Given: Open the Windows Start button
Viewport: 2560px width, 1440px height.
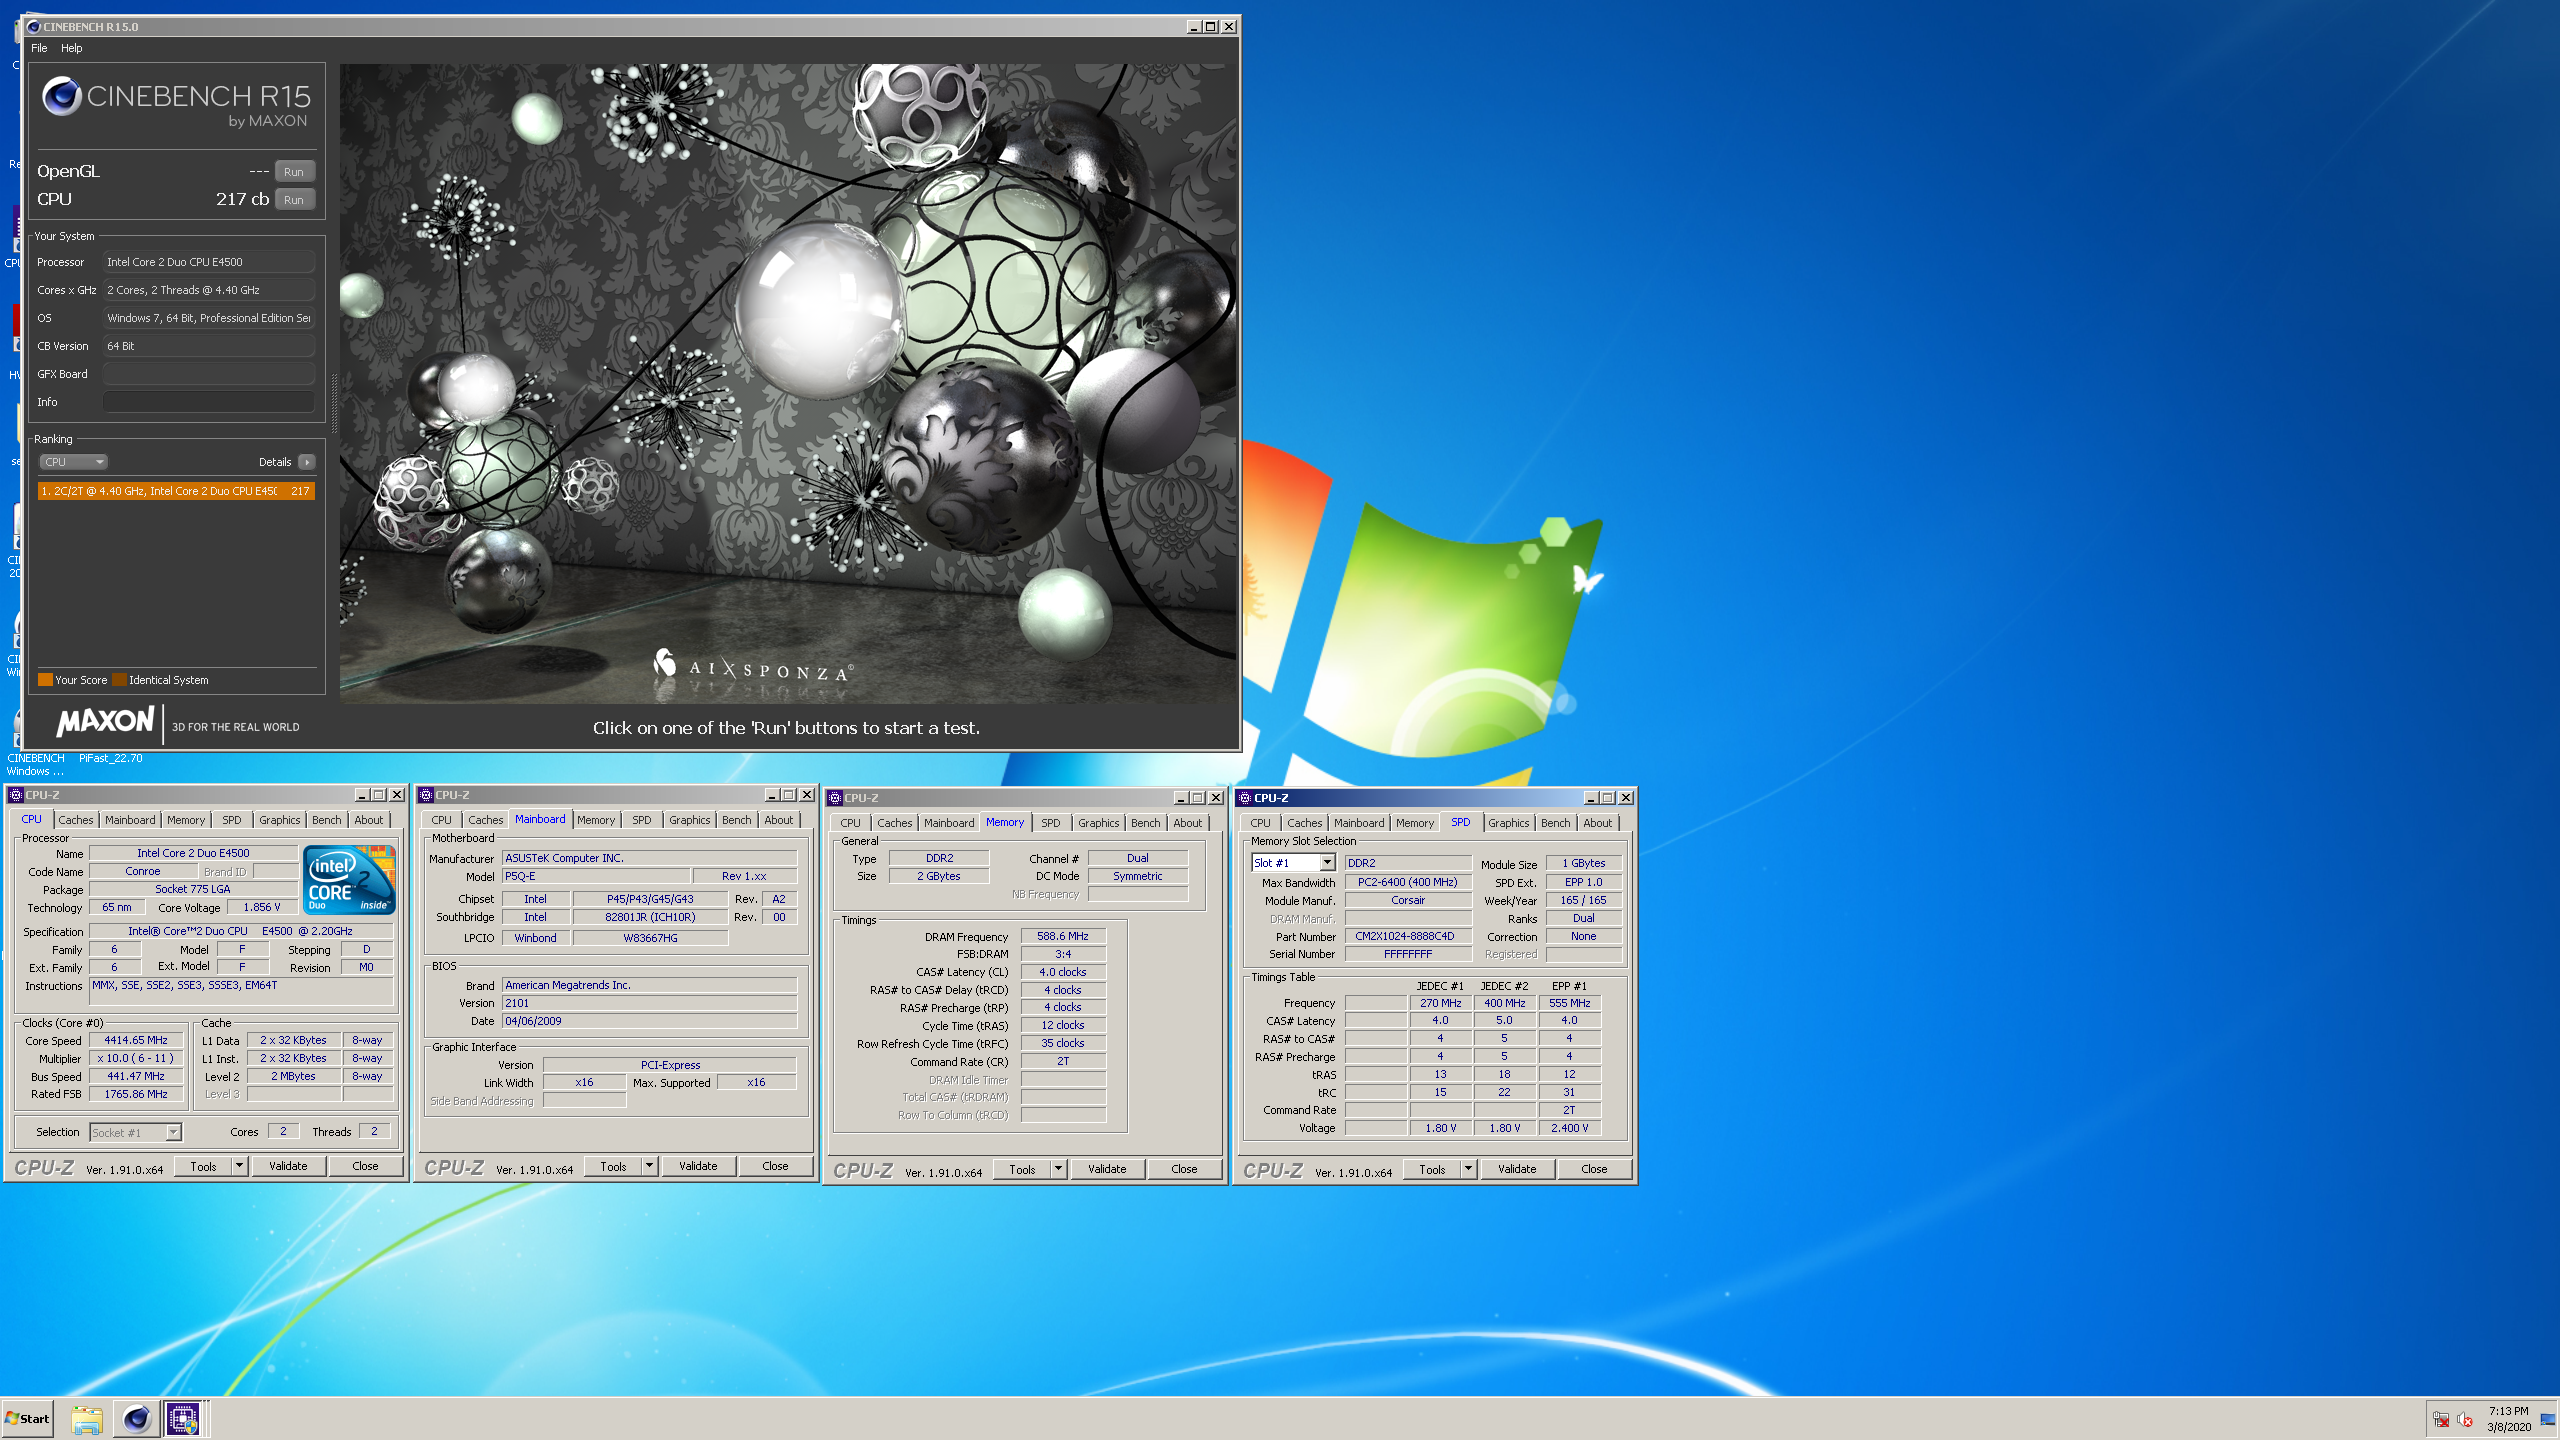Looking at the screenshot, I should [x=28, y=1418].
